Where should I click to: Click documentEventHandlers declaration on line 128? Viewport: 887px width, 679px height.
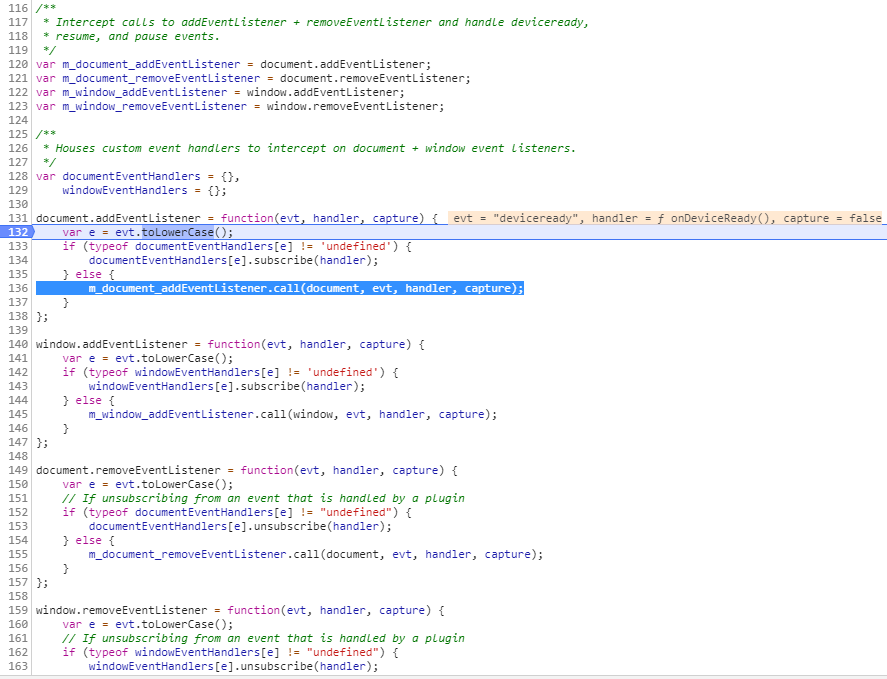[131, 176]
